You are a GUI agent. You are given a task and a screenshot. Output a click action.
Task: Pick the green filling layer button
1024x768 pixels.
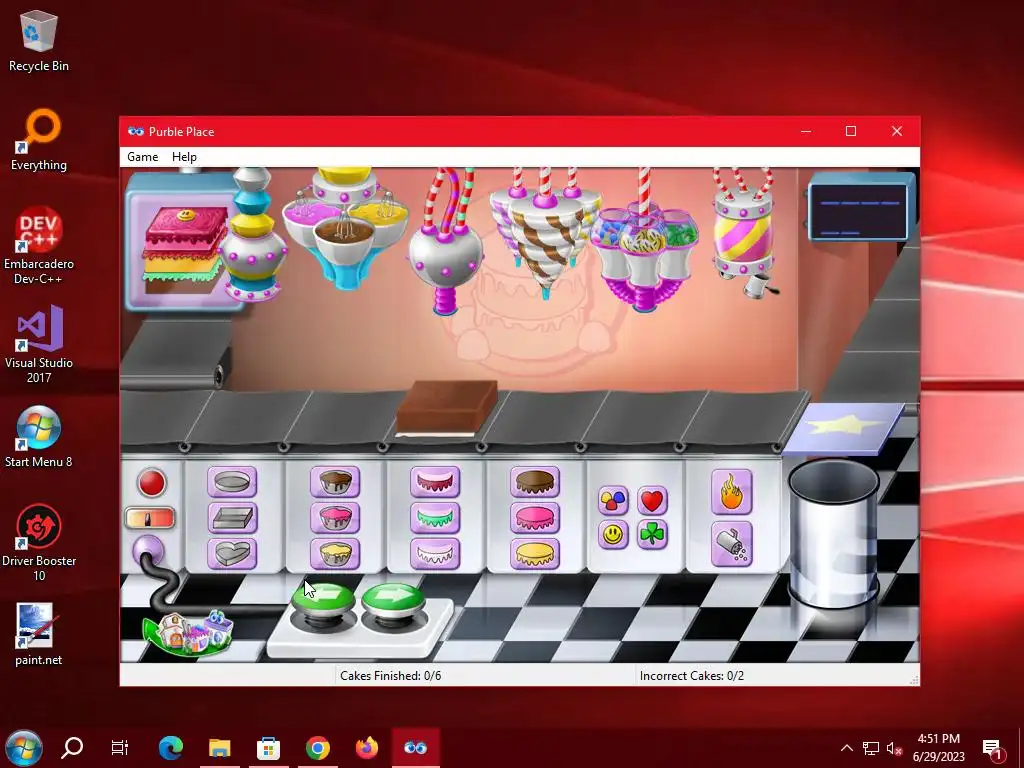pyautogui.click(x=435, y=518)
